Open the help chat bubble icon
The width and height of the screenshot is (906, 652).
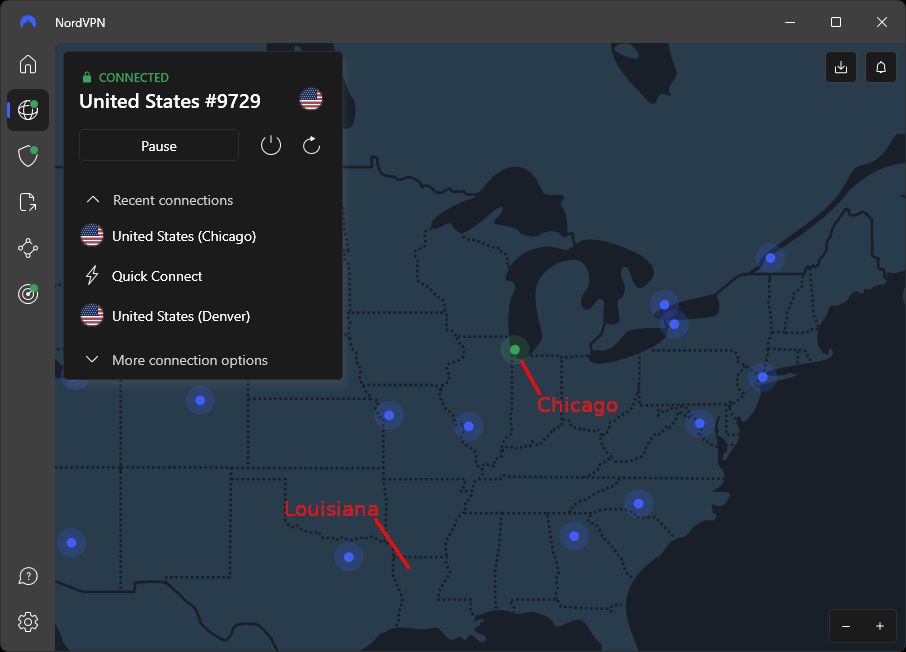tap(28, 576)
